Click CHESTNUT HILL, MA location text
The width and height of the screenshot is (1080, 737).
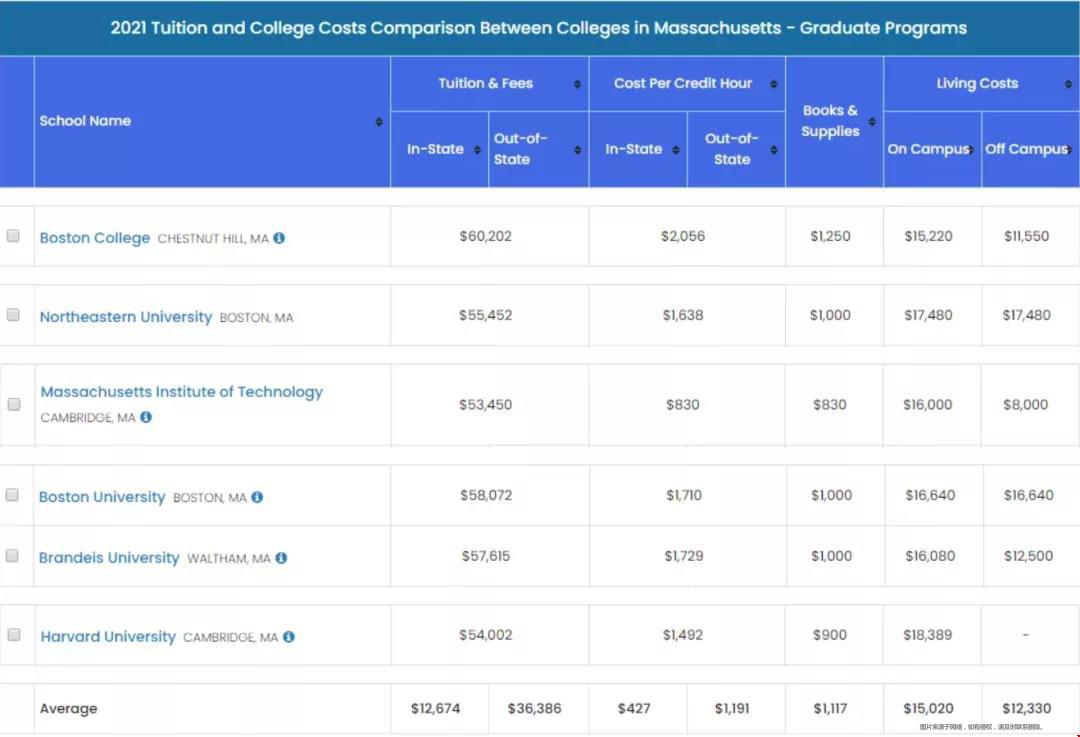coord(213,239)
